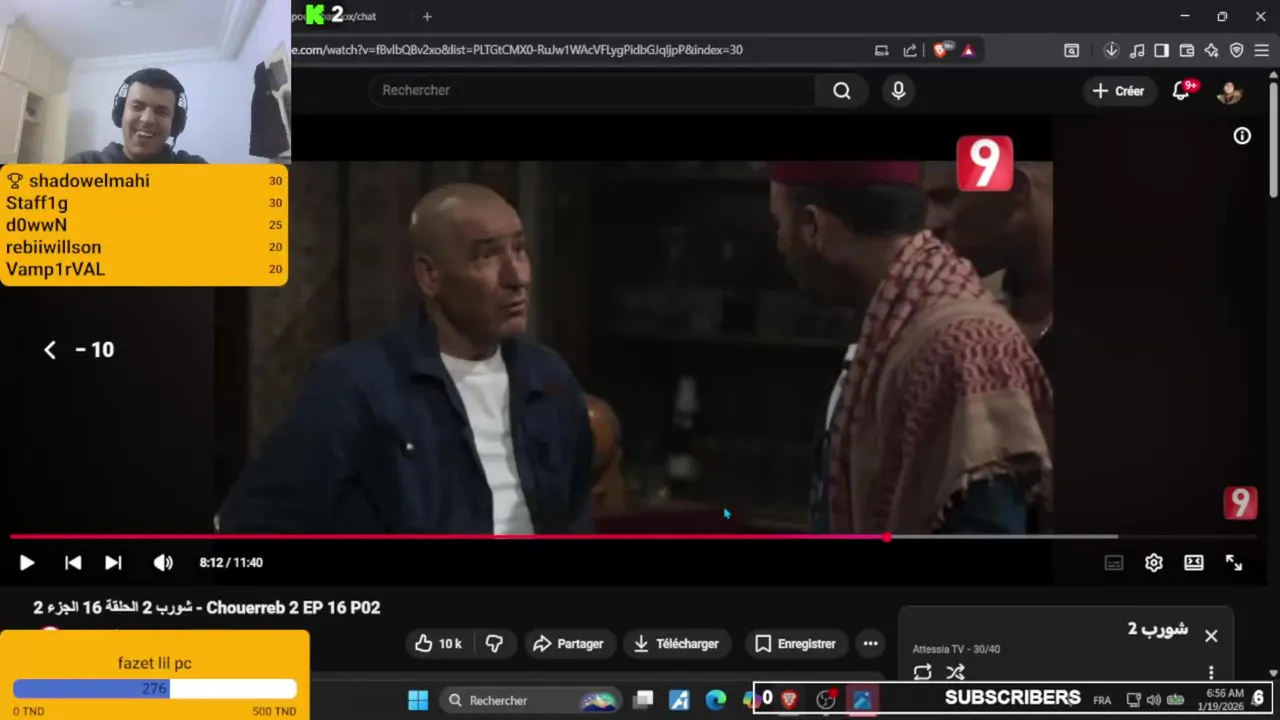Viewport: 1280px width, 720px height.
Task: Open tab search toolbar icon
Action: (x=1071, y=50)
